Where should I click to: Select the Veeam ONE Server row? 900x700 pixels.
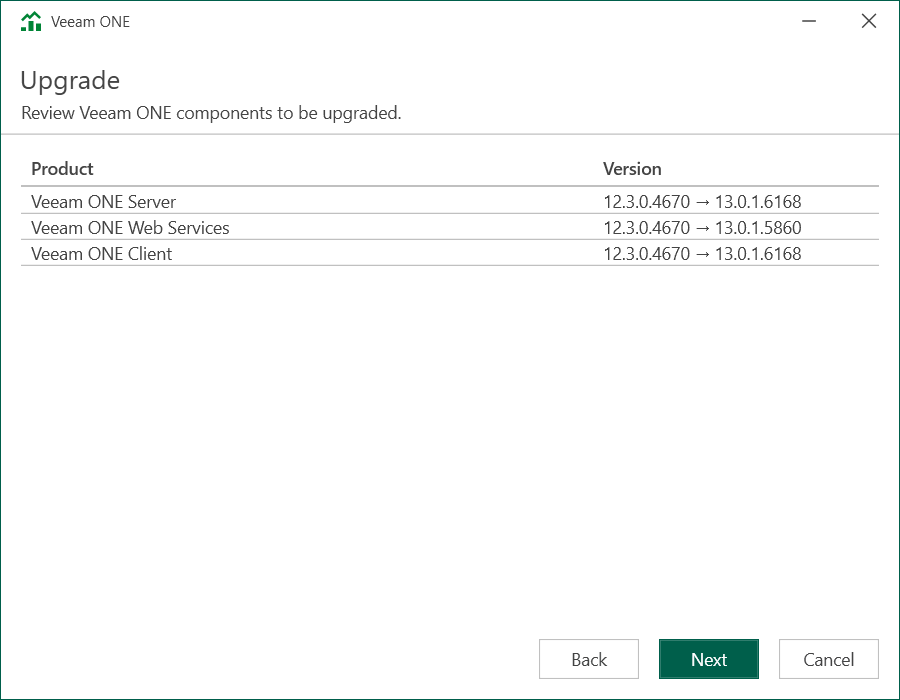coord(103,202)
